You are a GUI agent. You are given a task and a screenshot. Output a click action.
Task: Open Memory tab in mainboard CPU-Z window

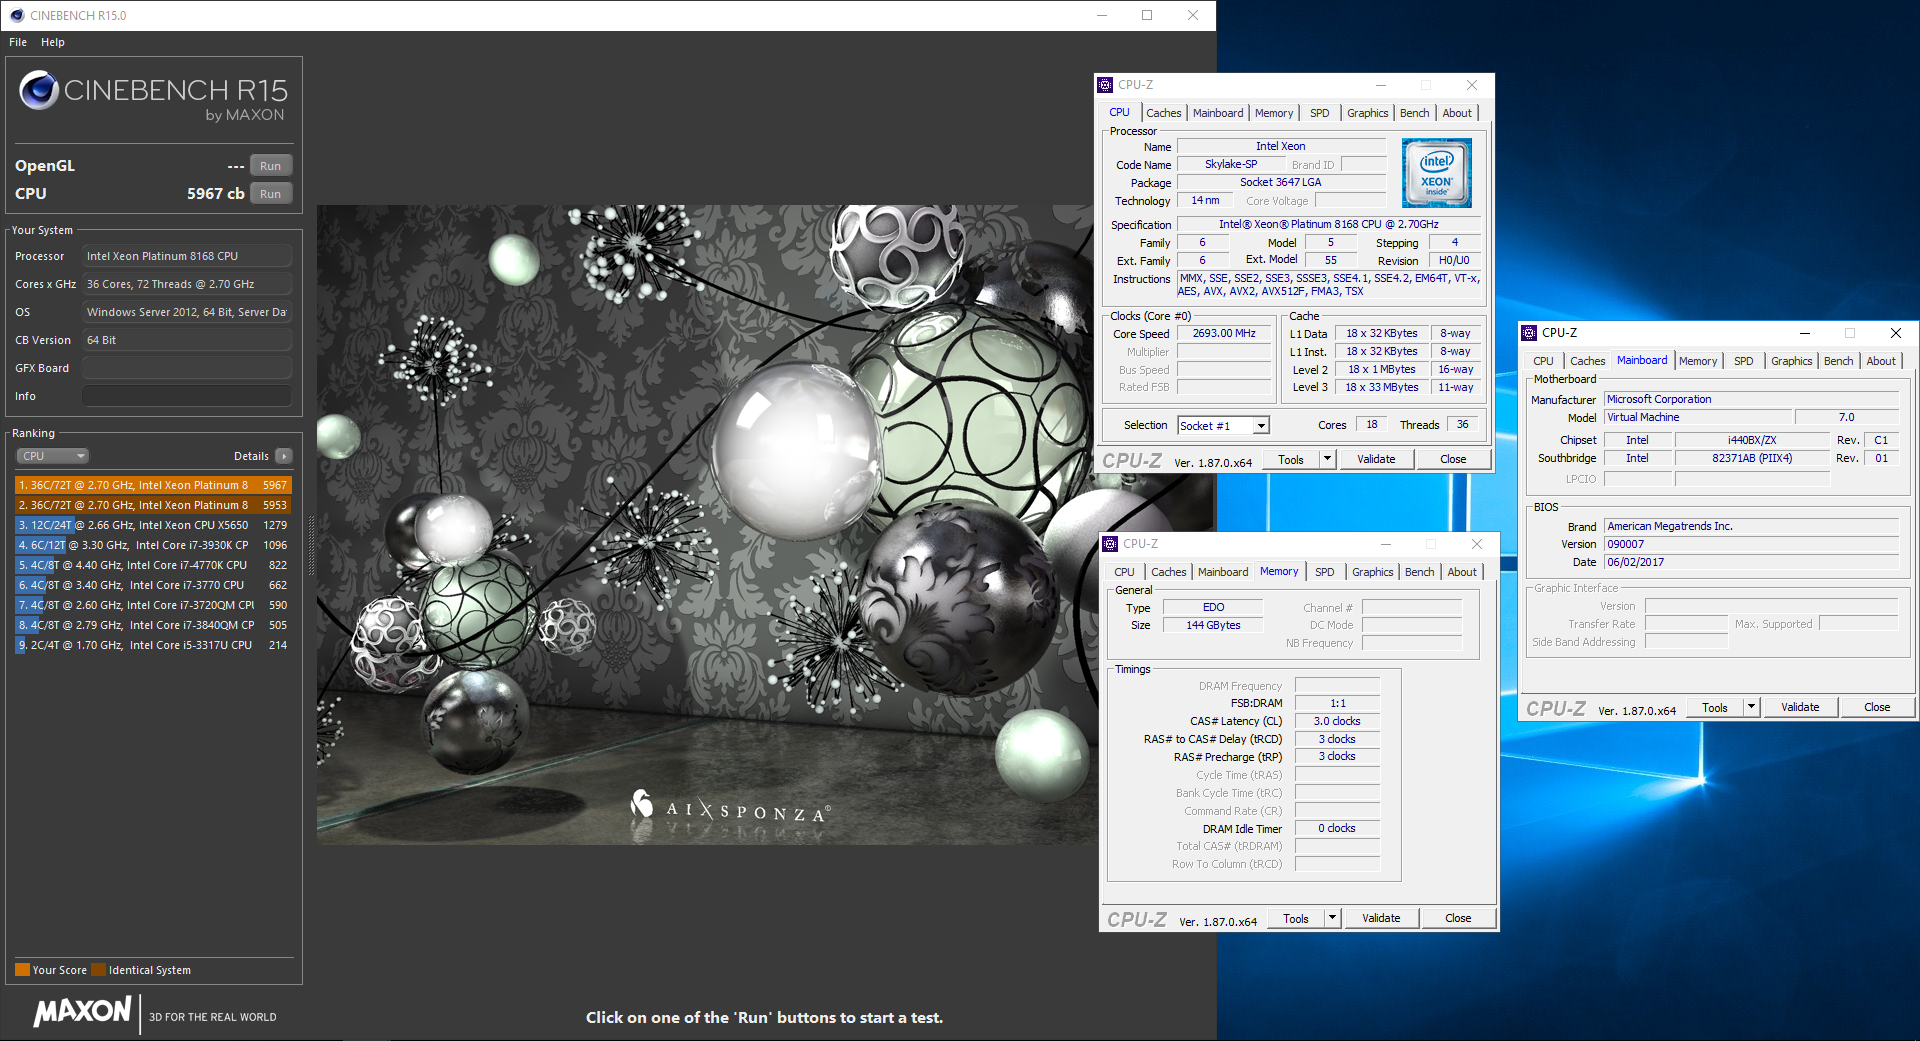[1698, 361]
